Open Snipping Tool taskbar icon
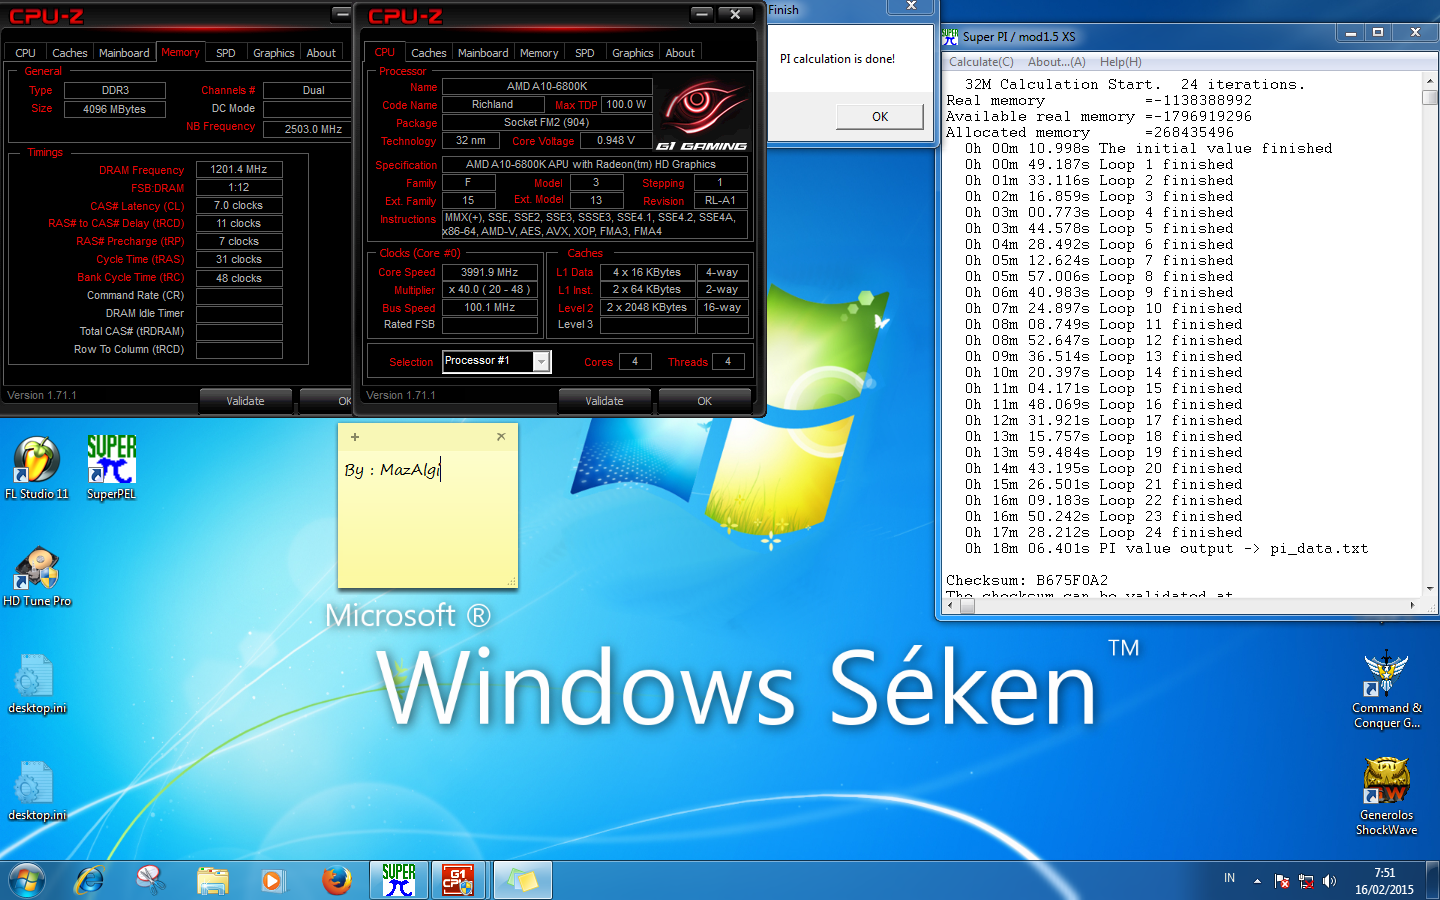1440x900 pixels. coord(151,880)
